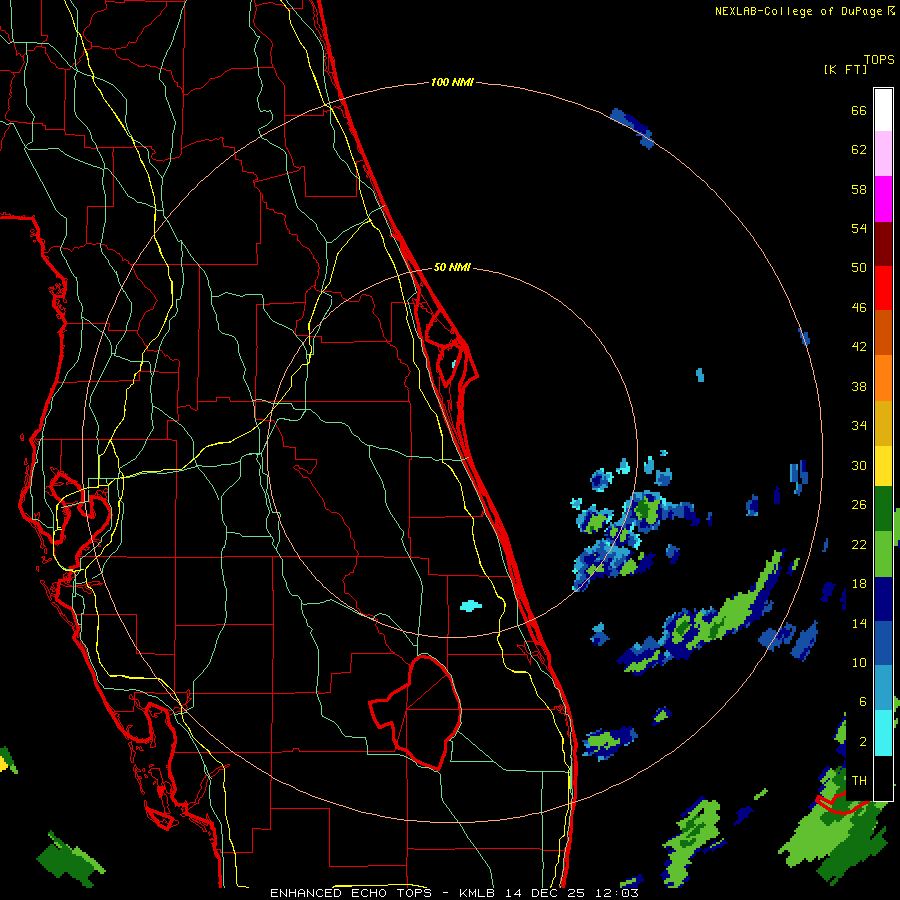Select the cyan legend swatch
The image size is (900, 900).
(883, 733)
